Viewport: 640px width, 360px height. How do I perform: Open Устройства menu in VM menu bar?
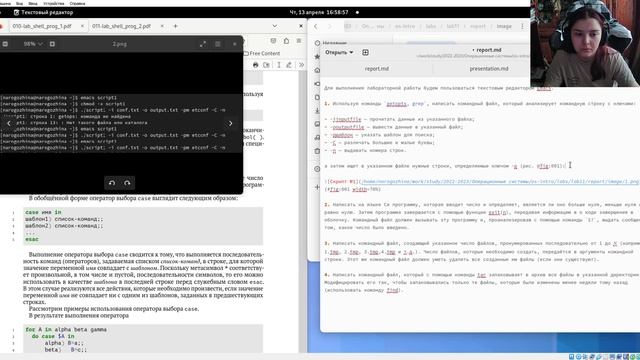54,3
